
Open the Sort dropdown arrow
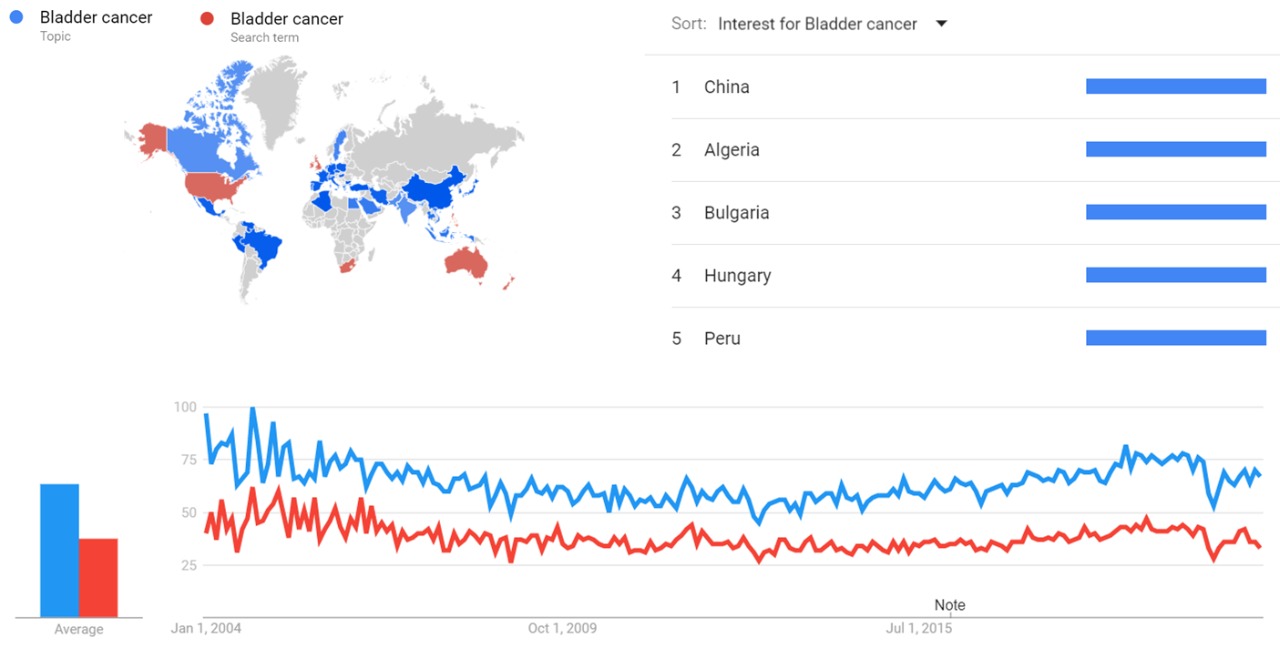(x=941, y=24)
